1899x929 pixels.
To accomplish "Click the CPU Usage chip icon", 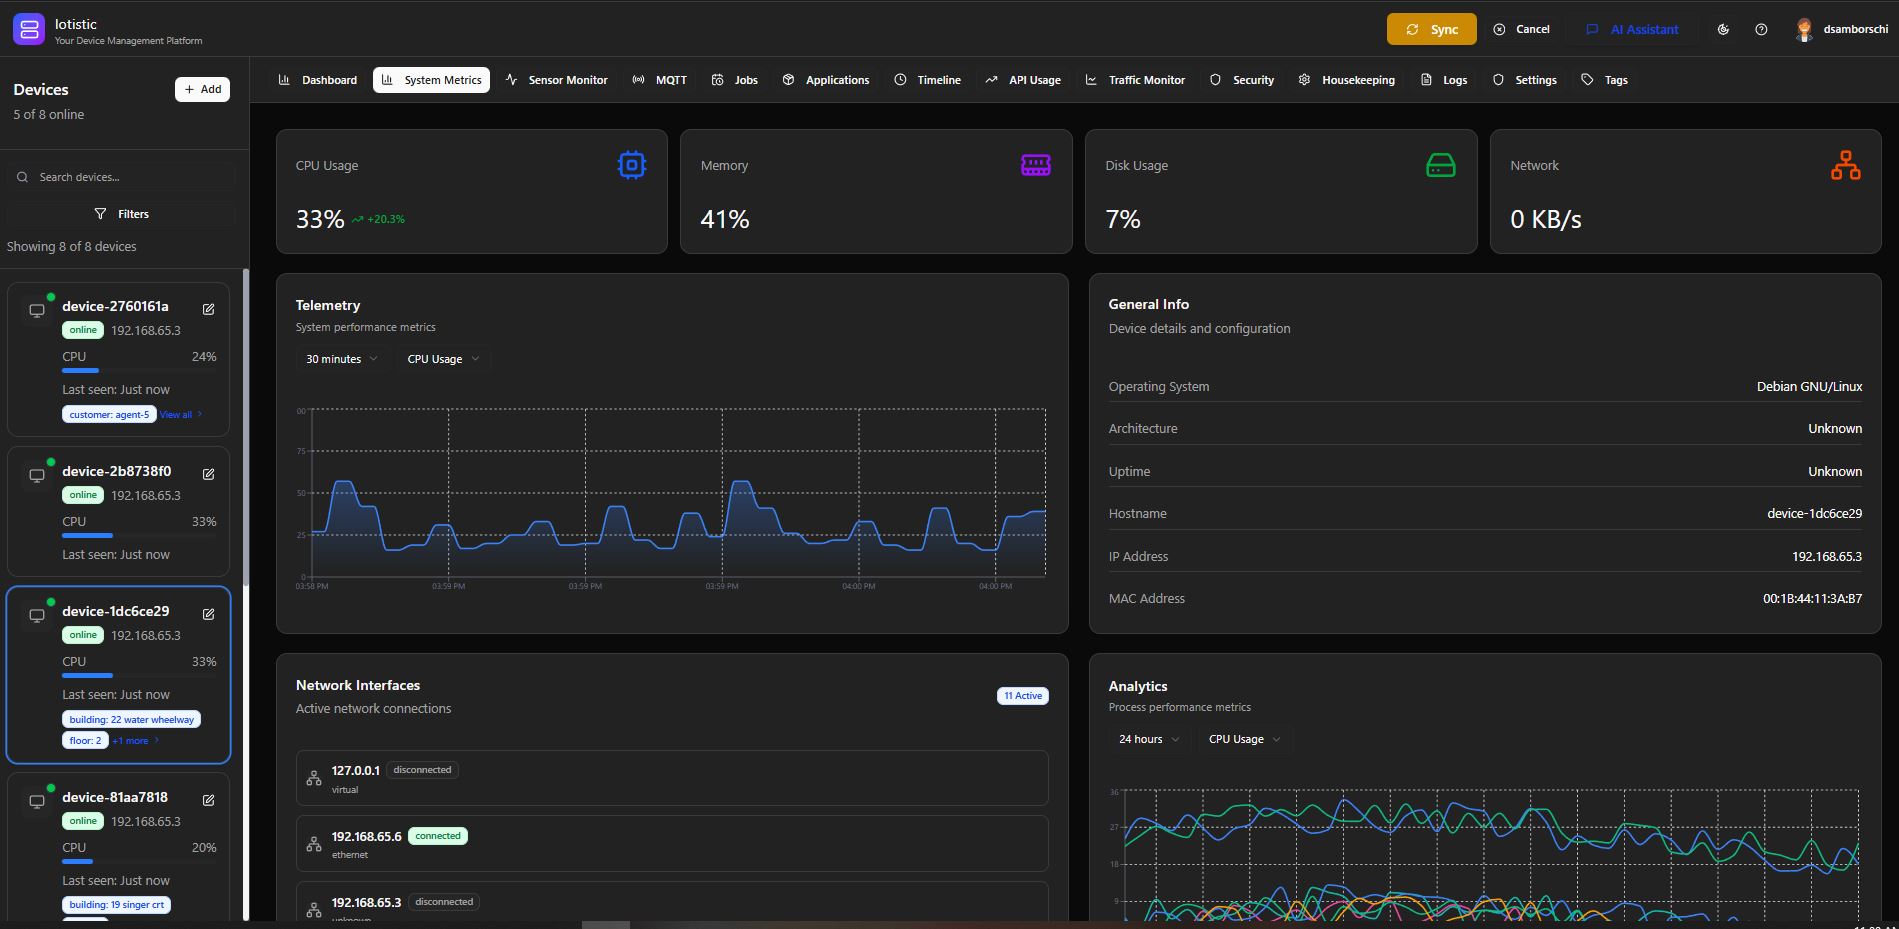I will pyautogui.click(x=631, y=165).
